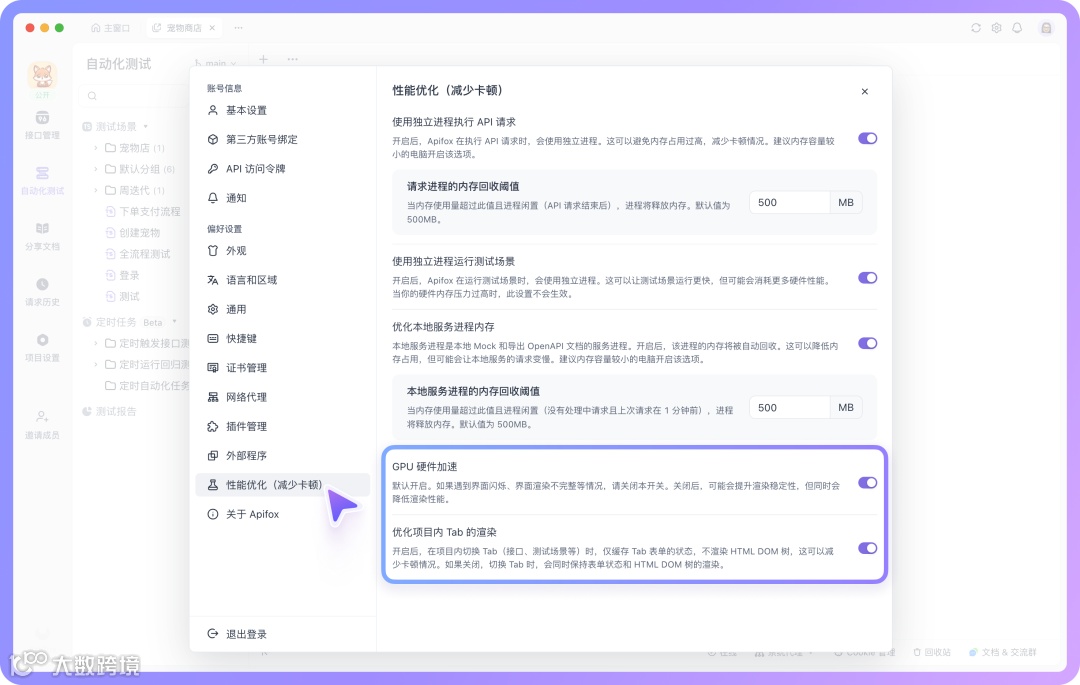Screen dimensions: 1080x685
Task: Open notifications bell in title bar
Action: [x=1017, y=28]
